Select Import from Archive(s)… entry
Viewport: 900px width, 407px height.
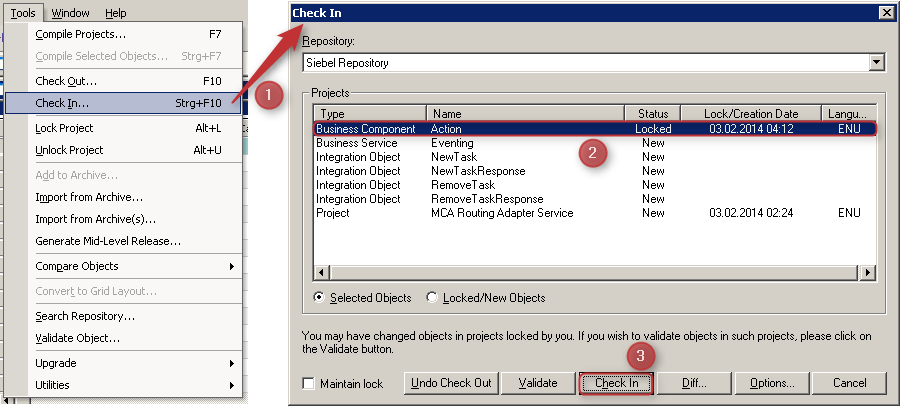123,219
